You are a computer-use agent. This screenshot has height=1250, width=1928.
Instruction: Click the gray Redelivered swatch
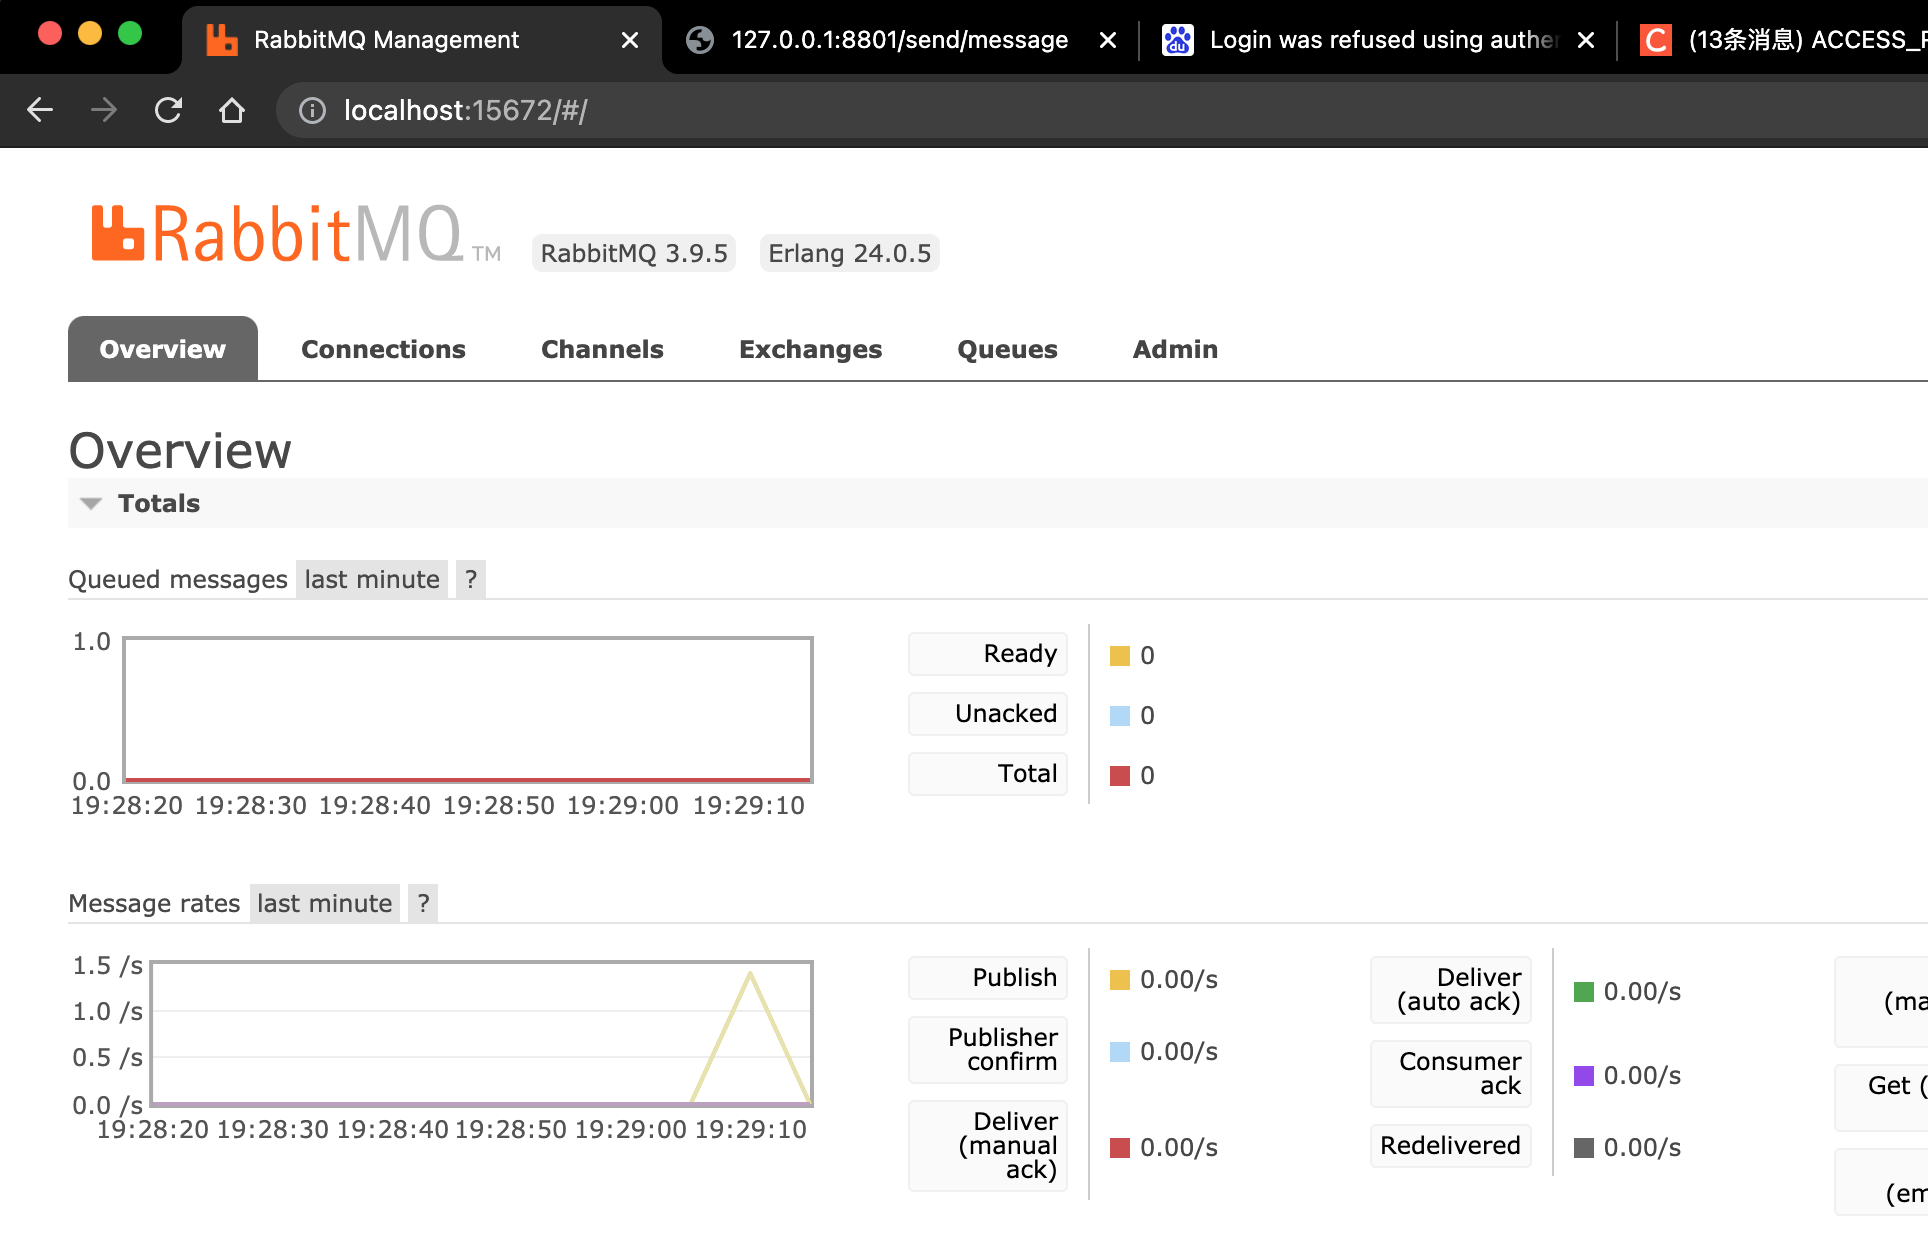coord(1584,1148)
